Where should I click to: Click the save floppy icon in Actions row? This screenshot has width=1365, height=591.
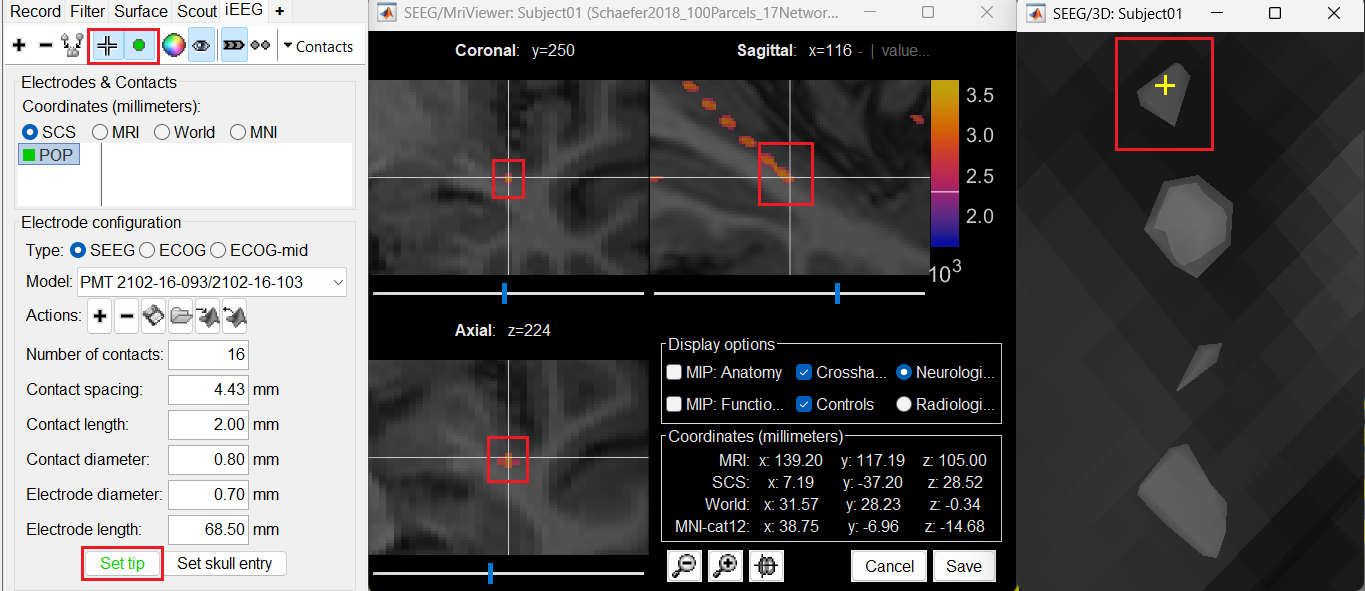(153, 317)
